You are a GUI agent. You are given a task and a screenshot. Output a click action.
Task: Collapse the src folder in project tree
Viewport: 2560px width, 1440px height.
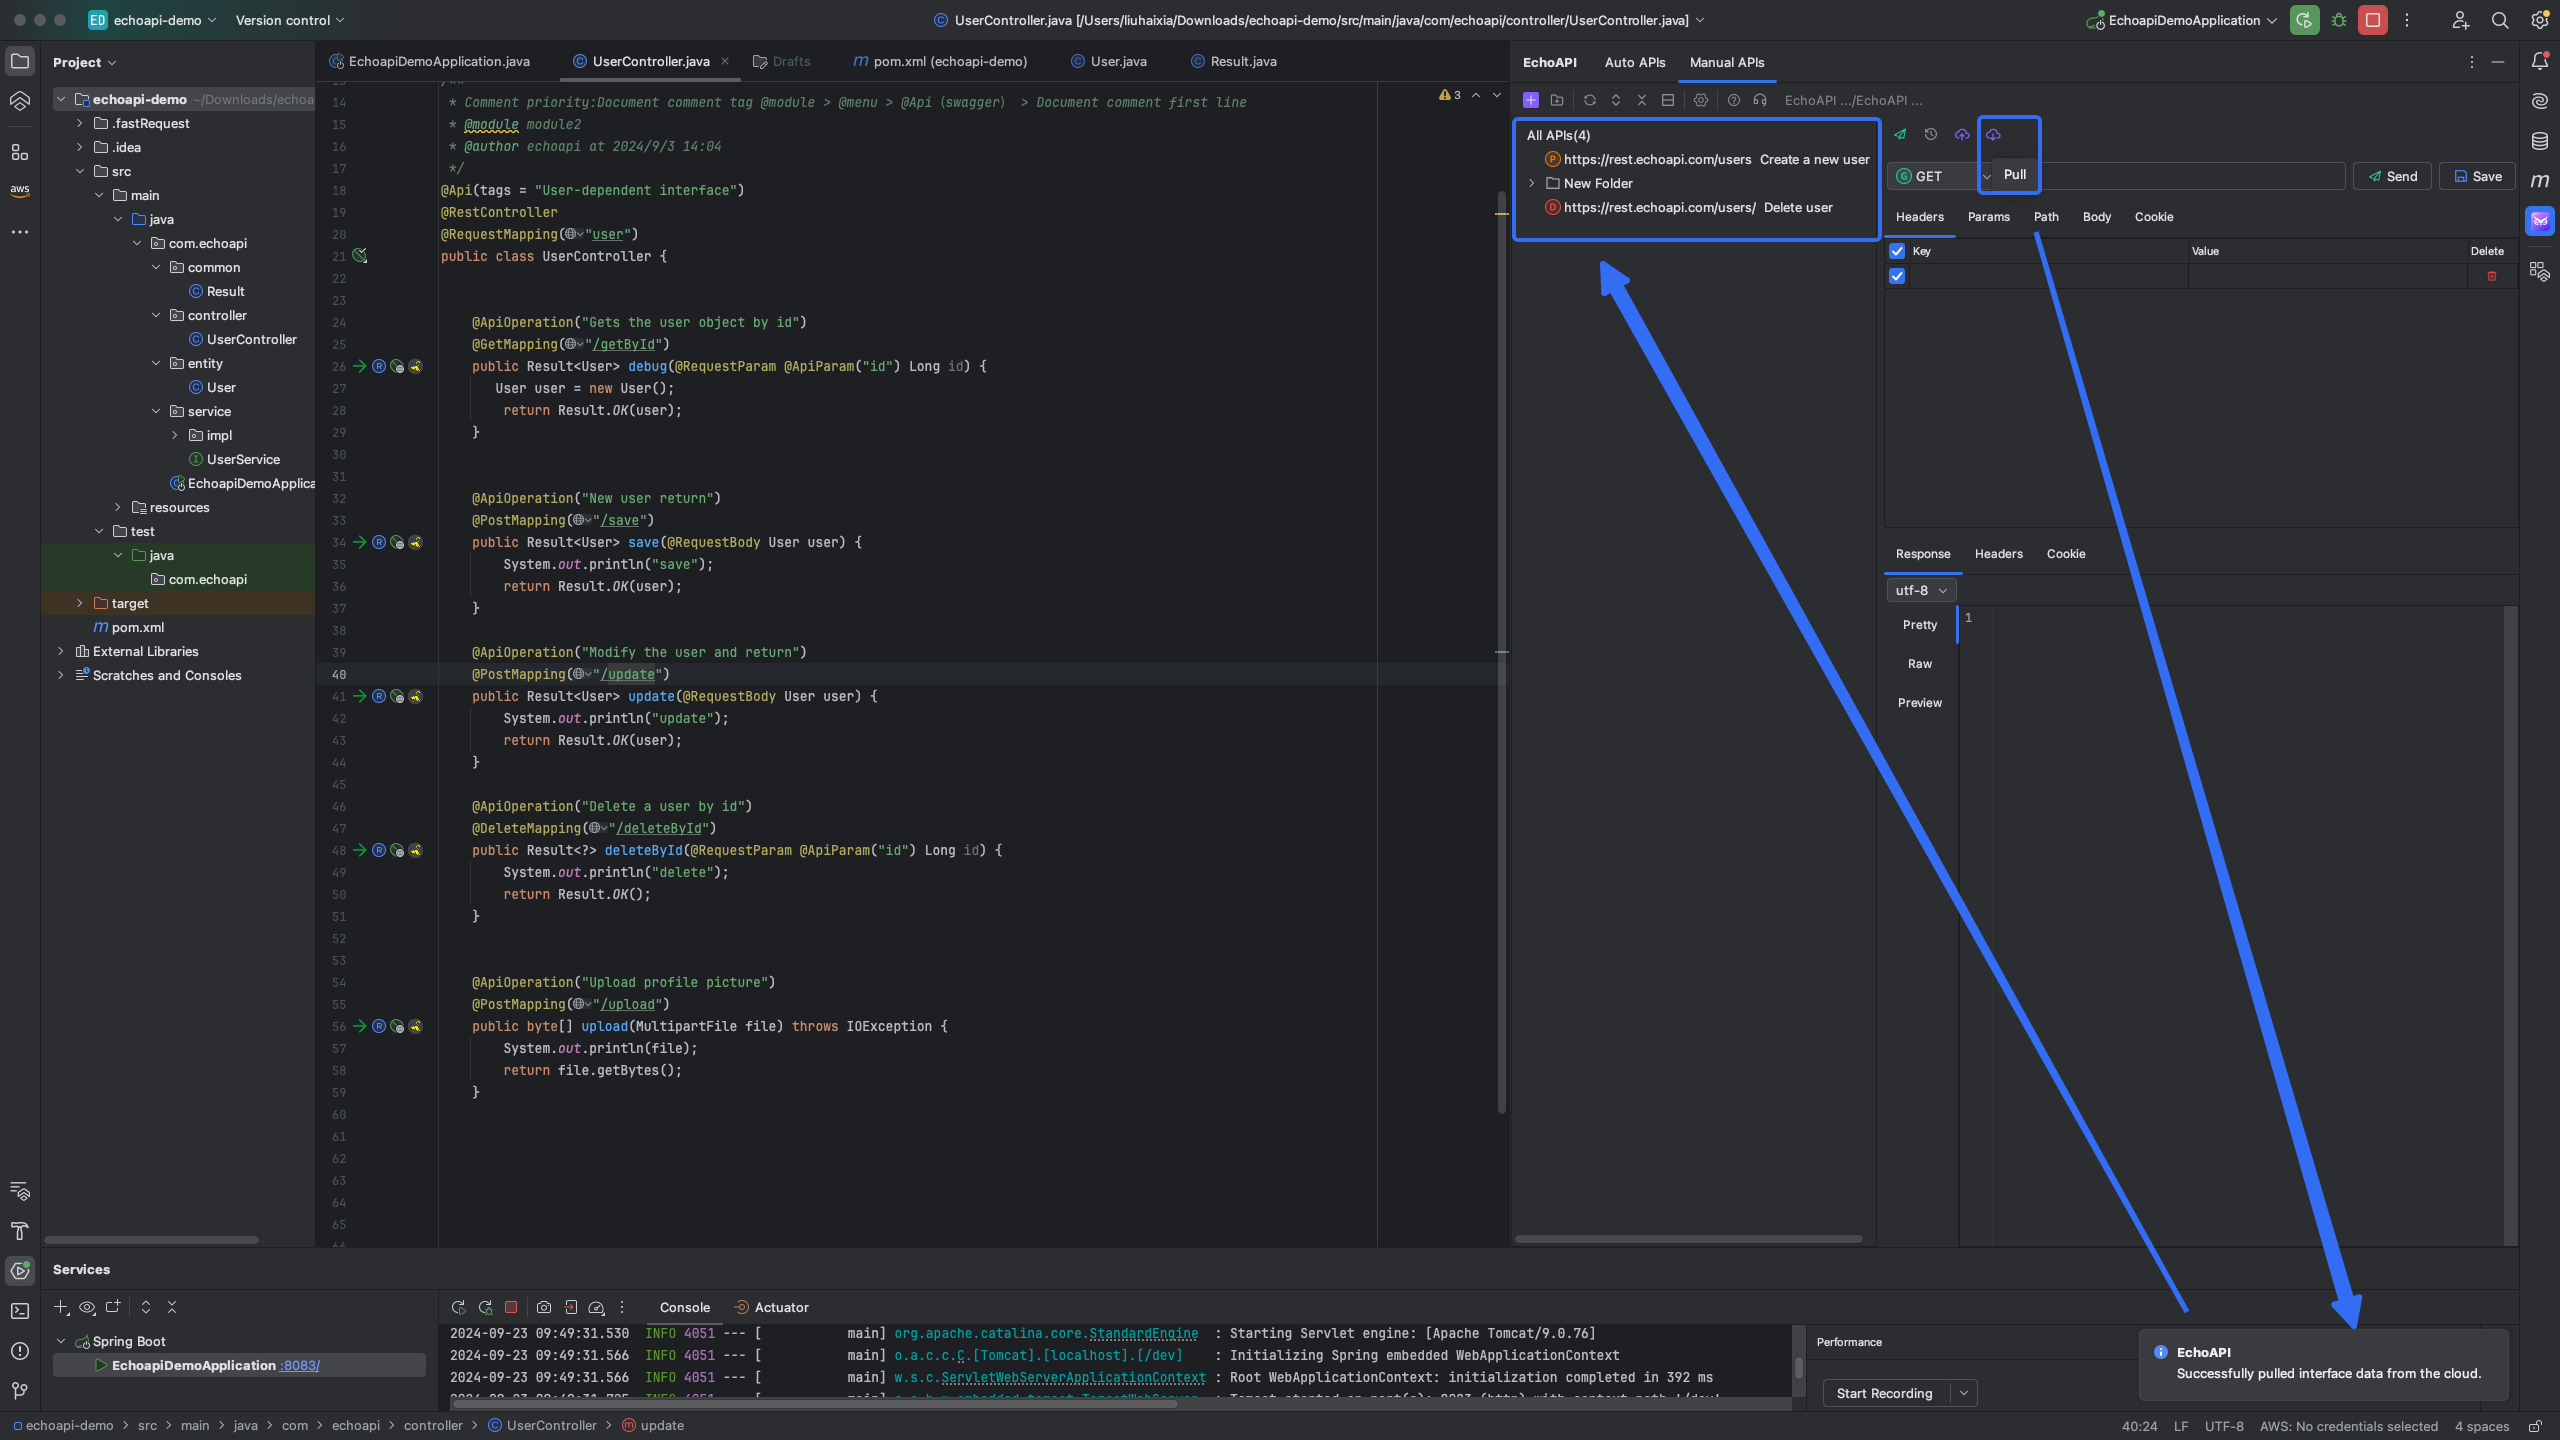click(x=79, y=171)
